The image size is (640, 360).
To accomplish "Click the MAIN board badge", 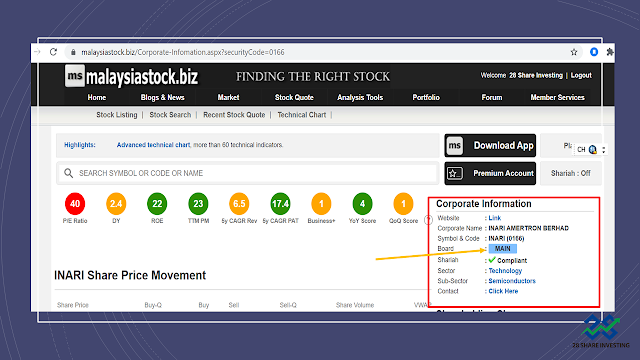I will point(502,249).
